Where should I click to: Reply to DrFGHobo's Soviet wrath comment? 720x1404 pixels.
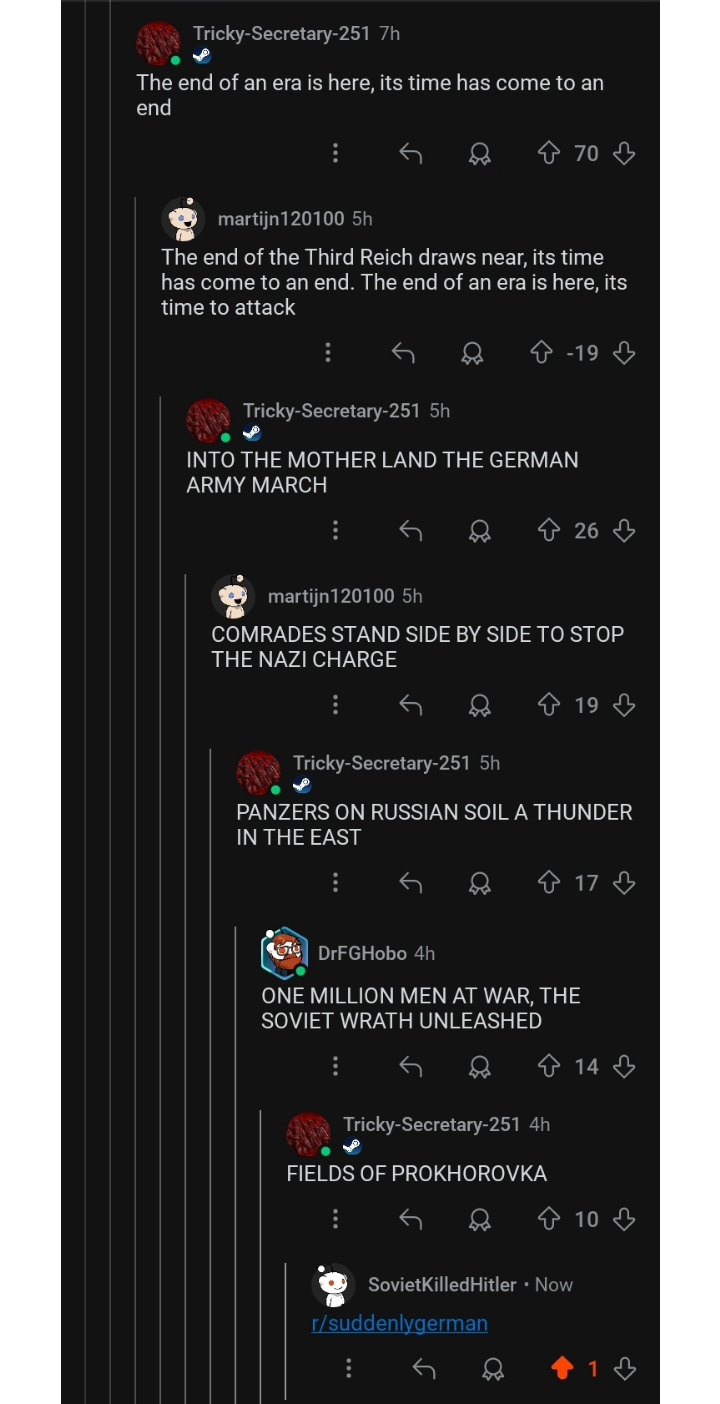[x=410, y=1067]
